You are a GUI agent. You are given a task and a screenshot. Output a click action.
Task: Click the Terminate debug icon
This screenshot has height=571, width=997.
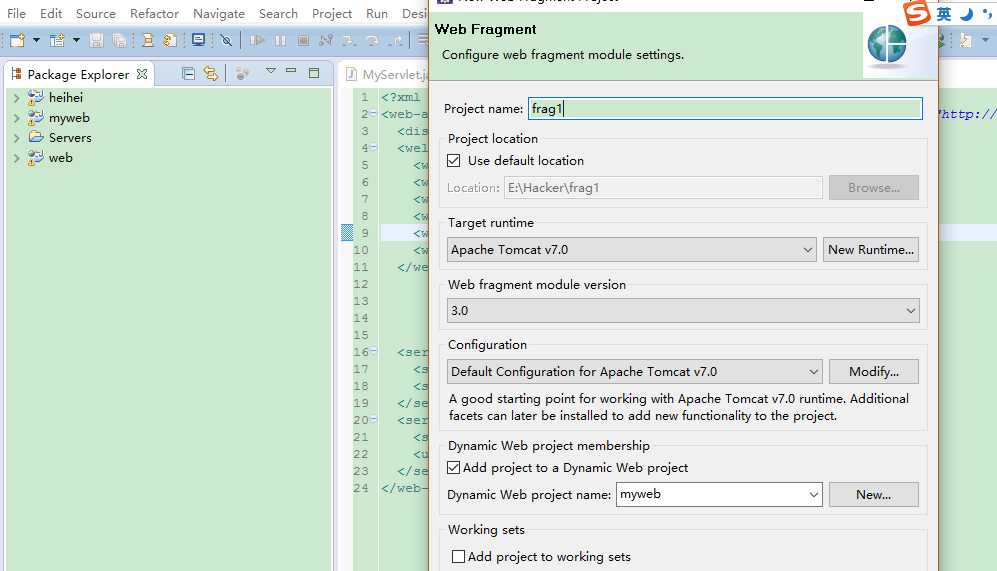click(303, 40)
